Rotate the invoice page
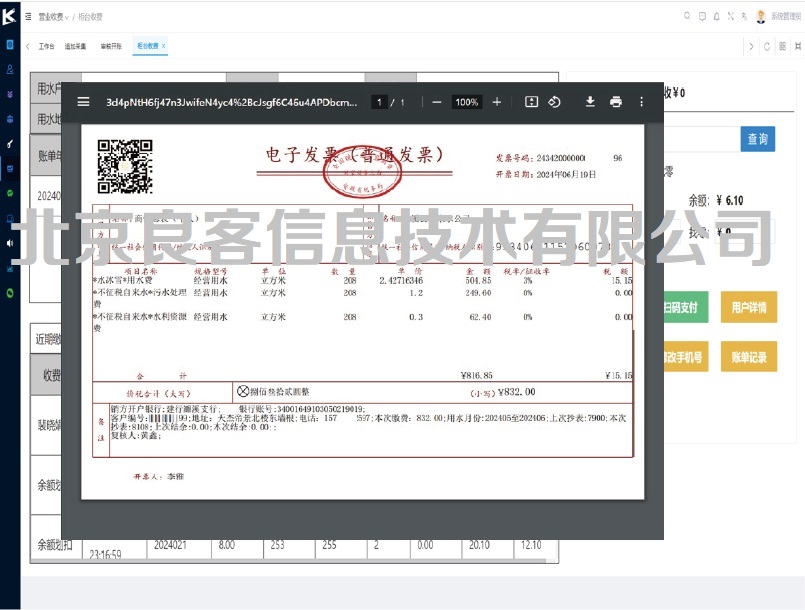805x610 pixels. coord(555,102)
